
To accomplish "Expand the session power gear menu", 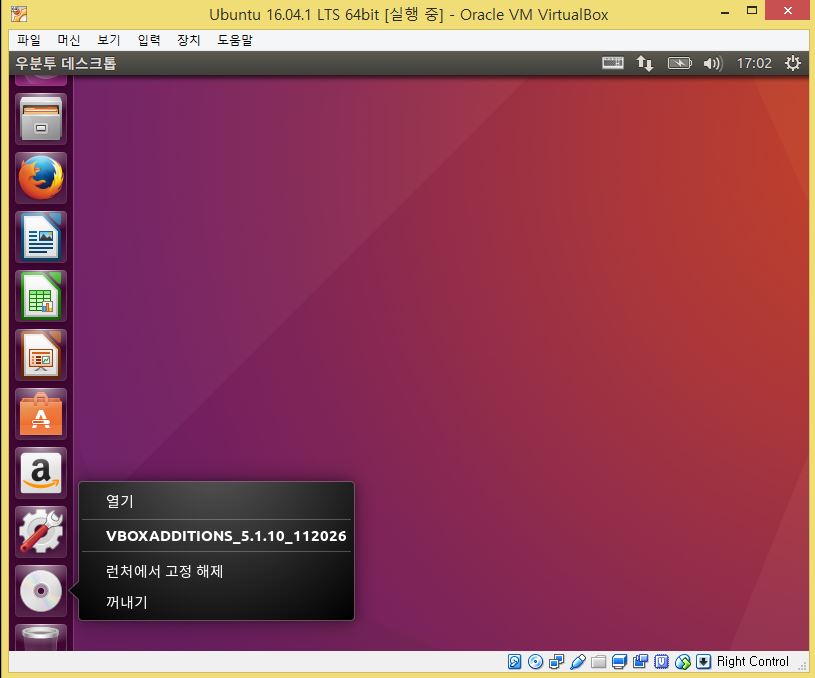I will (793, 63).
